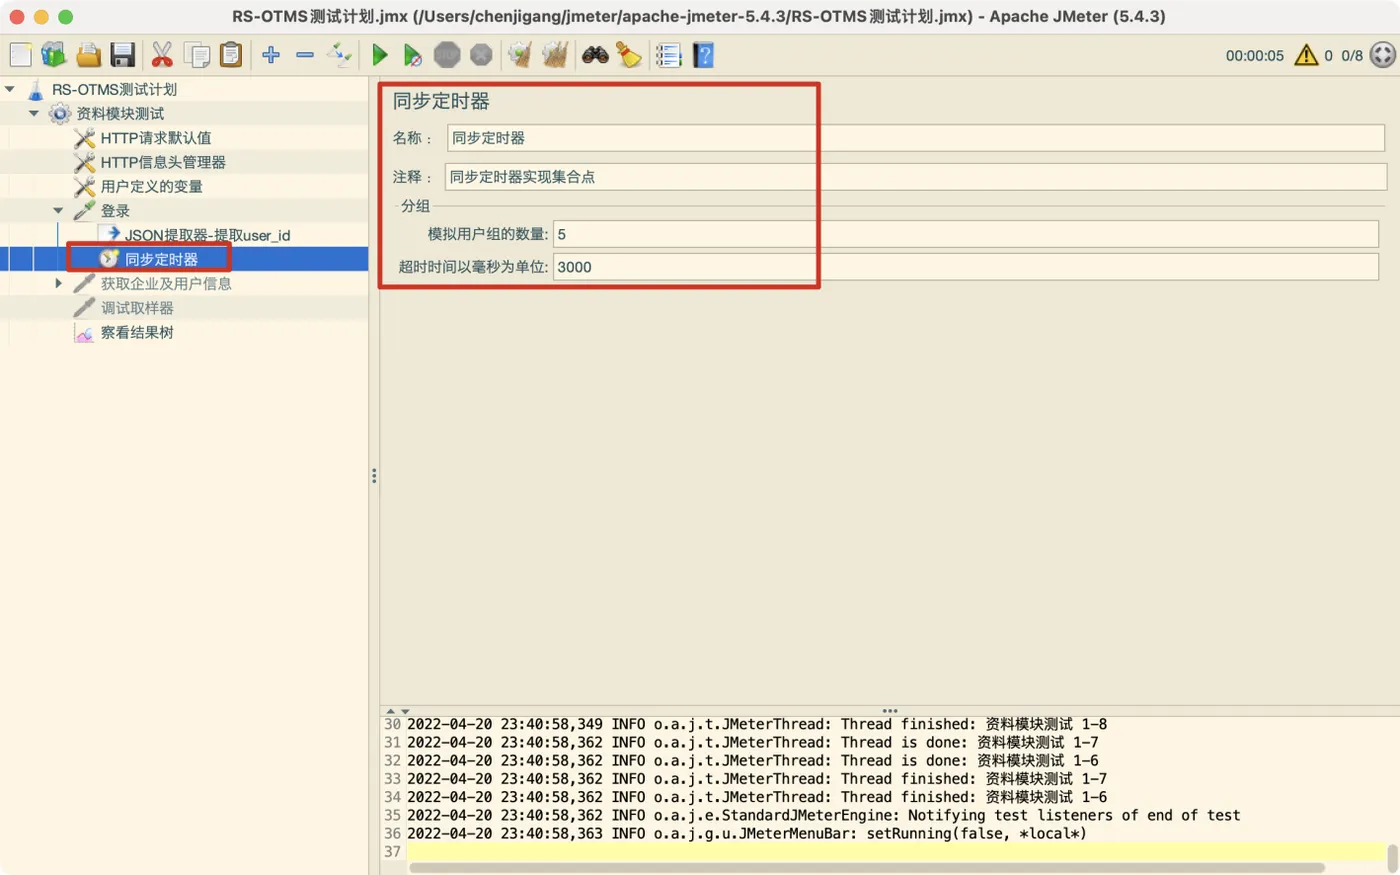The height and width of the screenshot is (875, 1400).
Task: Open the Function Helper dialog icon
Action: pyautogui.click(x=668, y=55)
